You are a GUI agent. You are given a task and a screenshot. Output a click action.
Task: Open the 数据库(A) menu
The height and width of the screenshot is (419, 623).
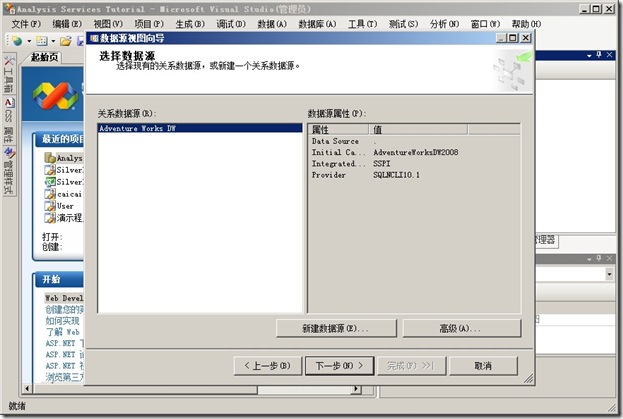(x=317, y=24)
